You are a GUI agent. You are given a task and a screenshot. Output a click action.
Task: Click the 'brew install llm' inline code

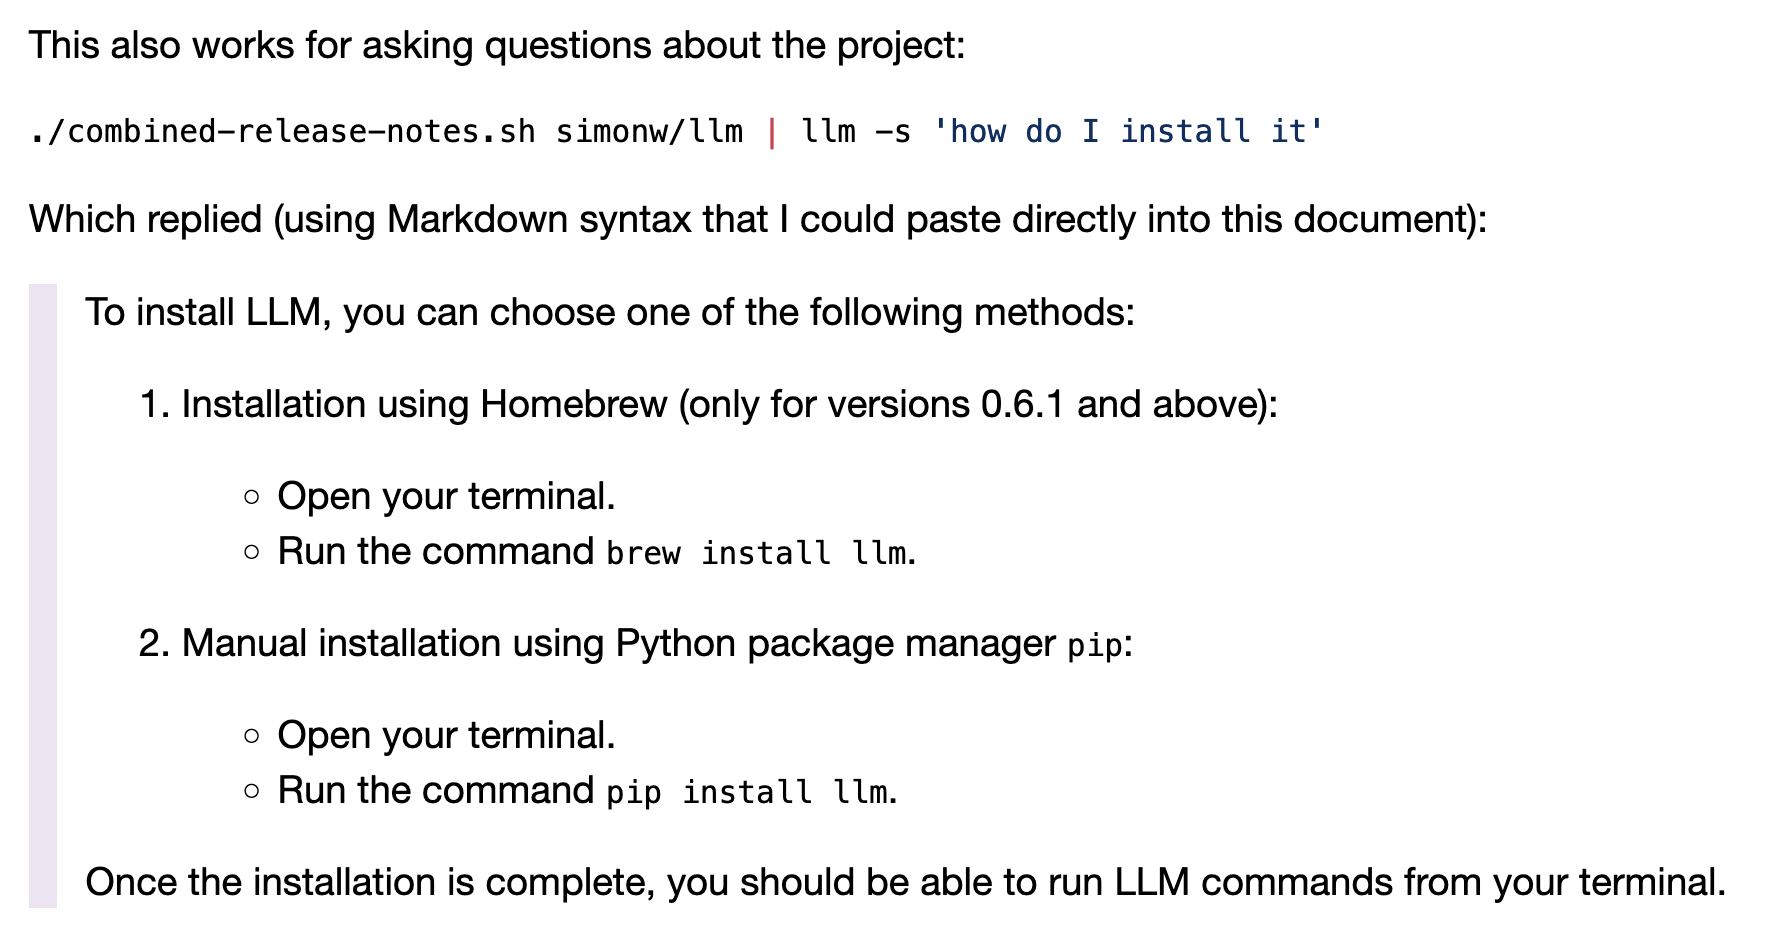pyautogui.click(x=759, y=553)
